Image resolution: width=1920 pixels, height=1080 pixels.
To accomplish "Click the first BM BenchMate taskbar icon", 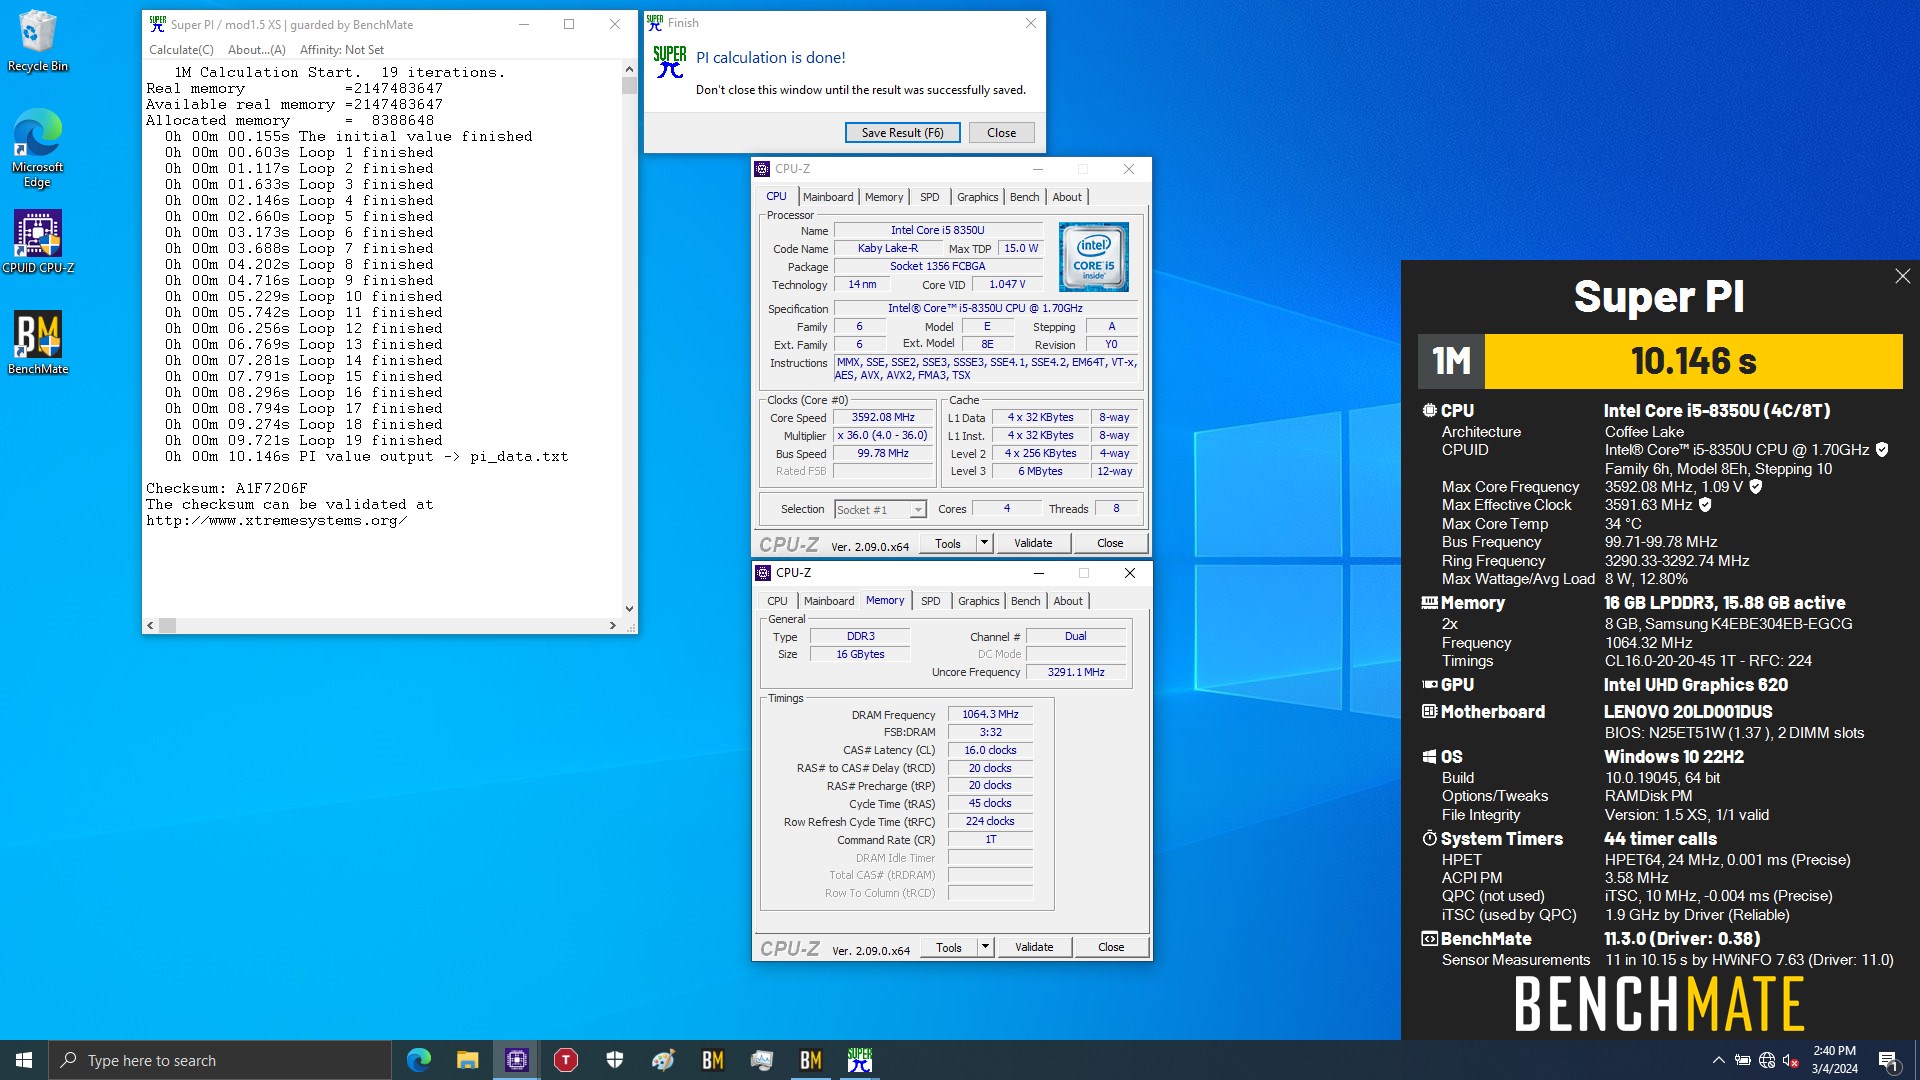I will tap(713, 1060).
